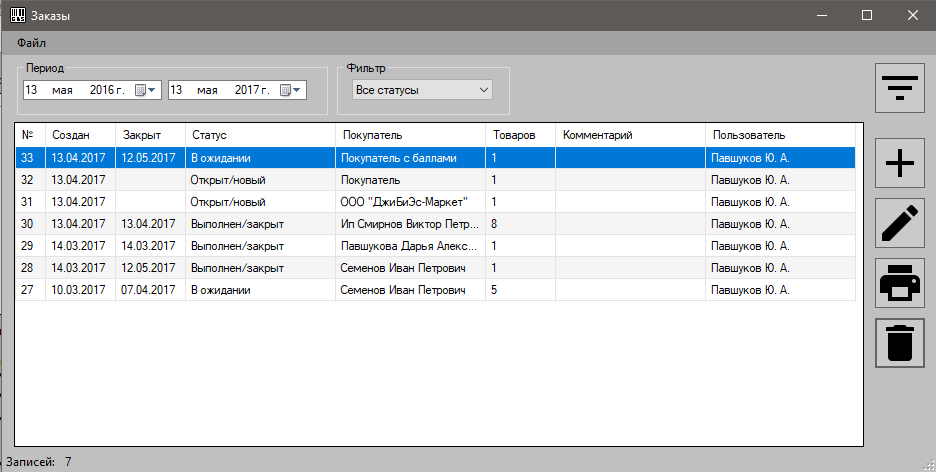The height and width of the screenshot is (472, 936).
Task: Click the Пользователь column header
Action: 780,135
